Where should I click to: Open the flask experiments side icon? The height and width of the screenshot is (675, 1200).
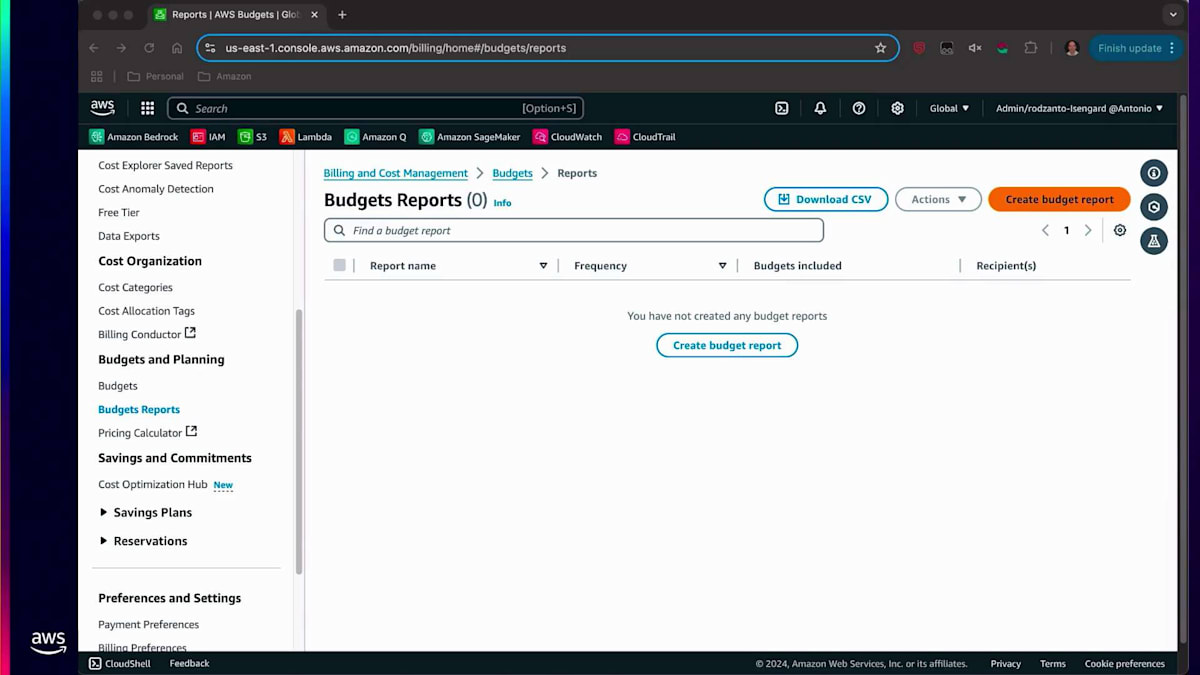pos(1154,241)
